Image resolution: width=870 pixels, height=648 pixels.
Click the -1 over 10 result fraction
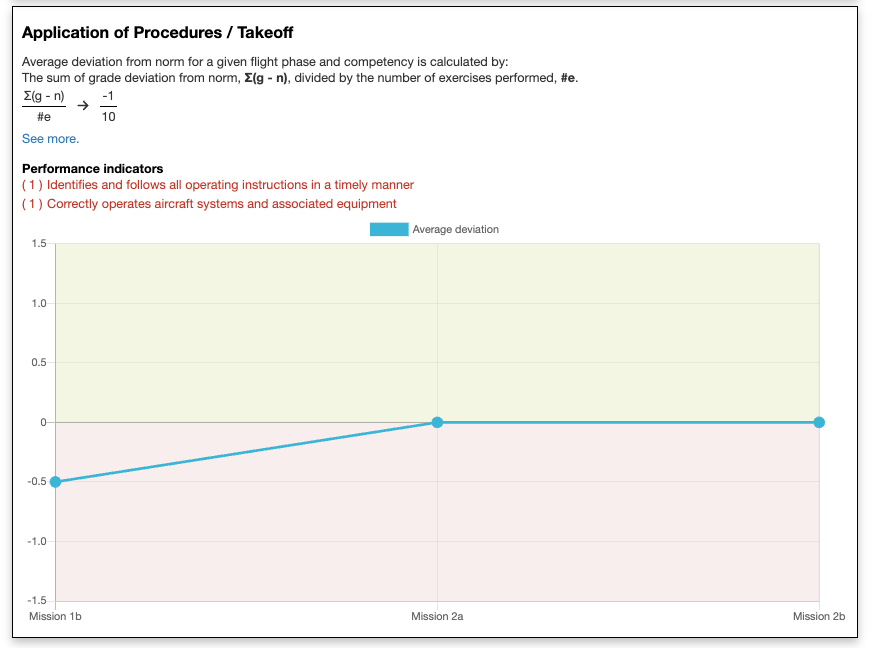click(x=108, y=106)
